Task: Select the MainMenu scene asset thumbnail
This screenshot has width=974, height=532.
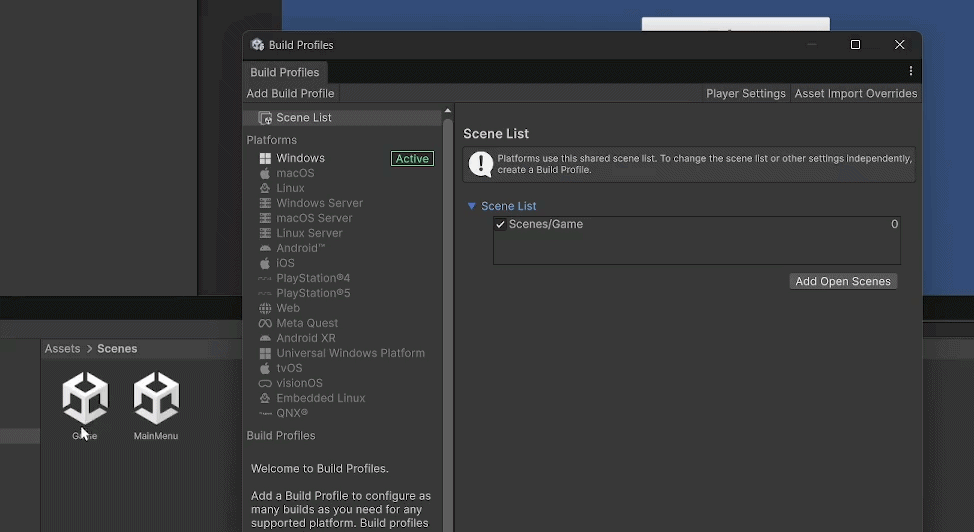Action: pos(156,398)
